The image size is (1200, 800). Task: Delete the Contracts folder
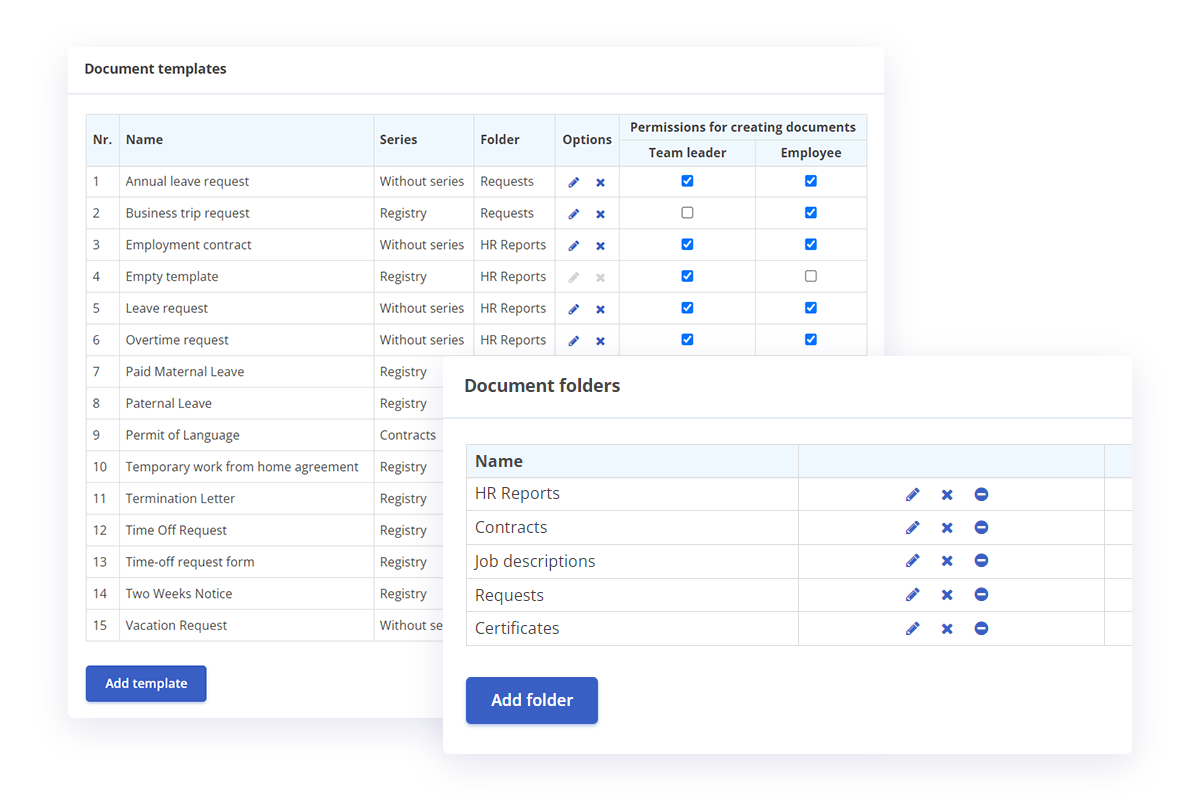947,528
